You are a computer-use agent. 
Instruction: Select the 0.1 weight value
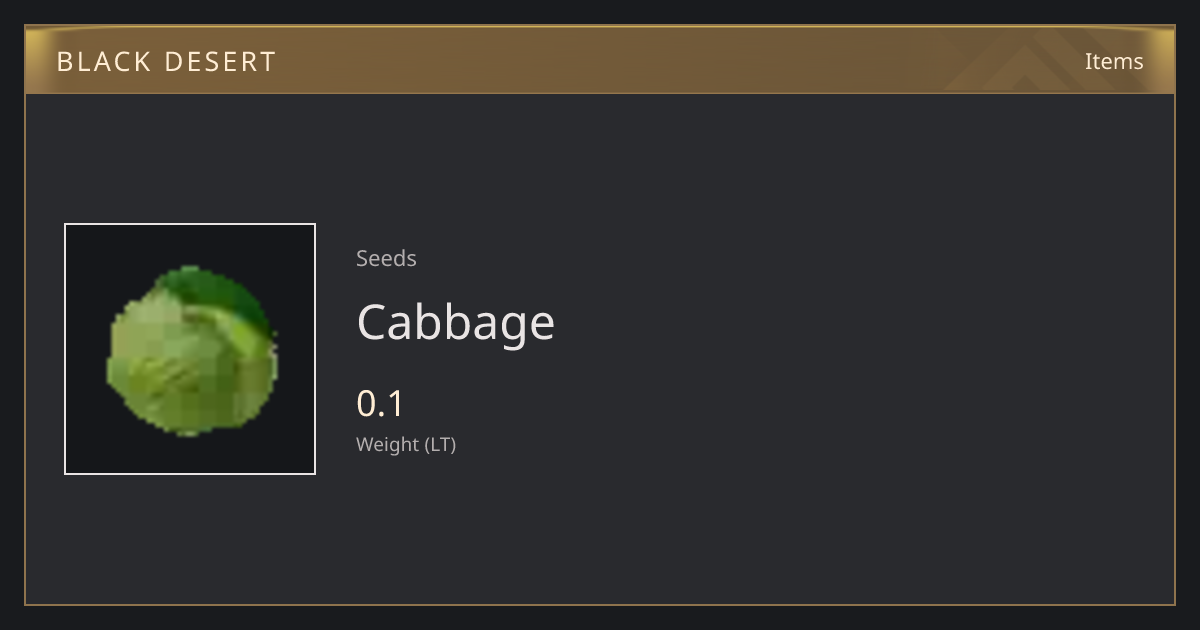tap(380, 403)
